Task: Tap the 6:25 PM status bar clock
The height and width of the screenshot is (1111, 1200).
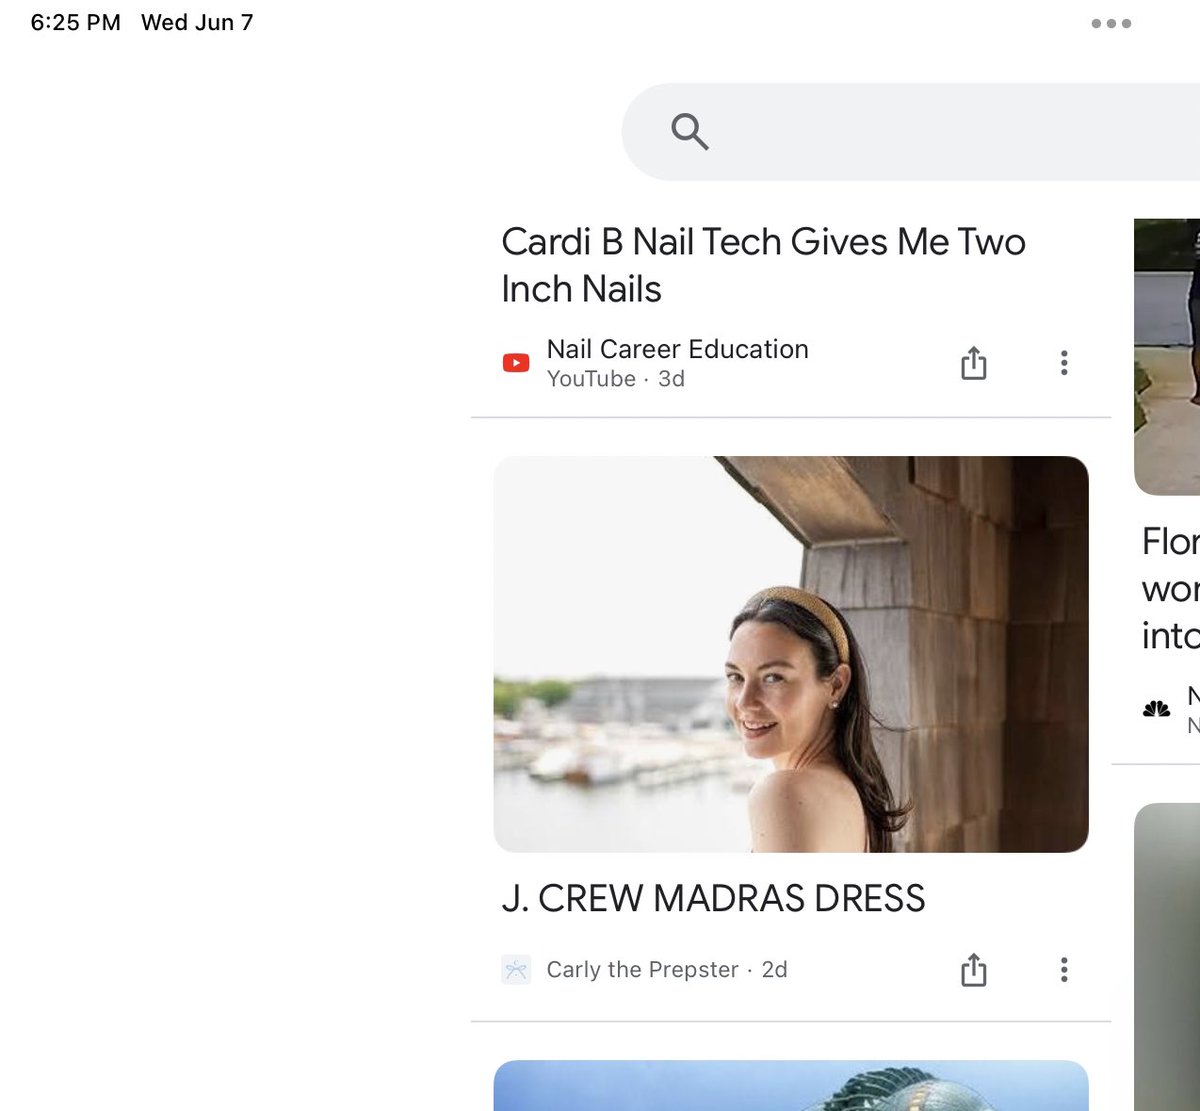Action: (x=75, y=22)
